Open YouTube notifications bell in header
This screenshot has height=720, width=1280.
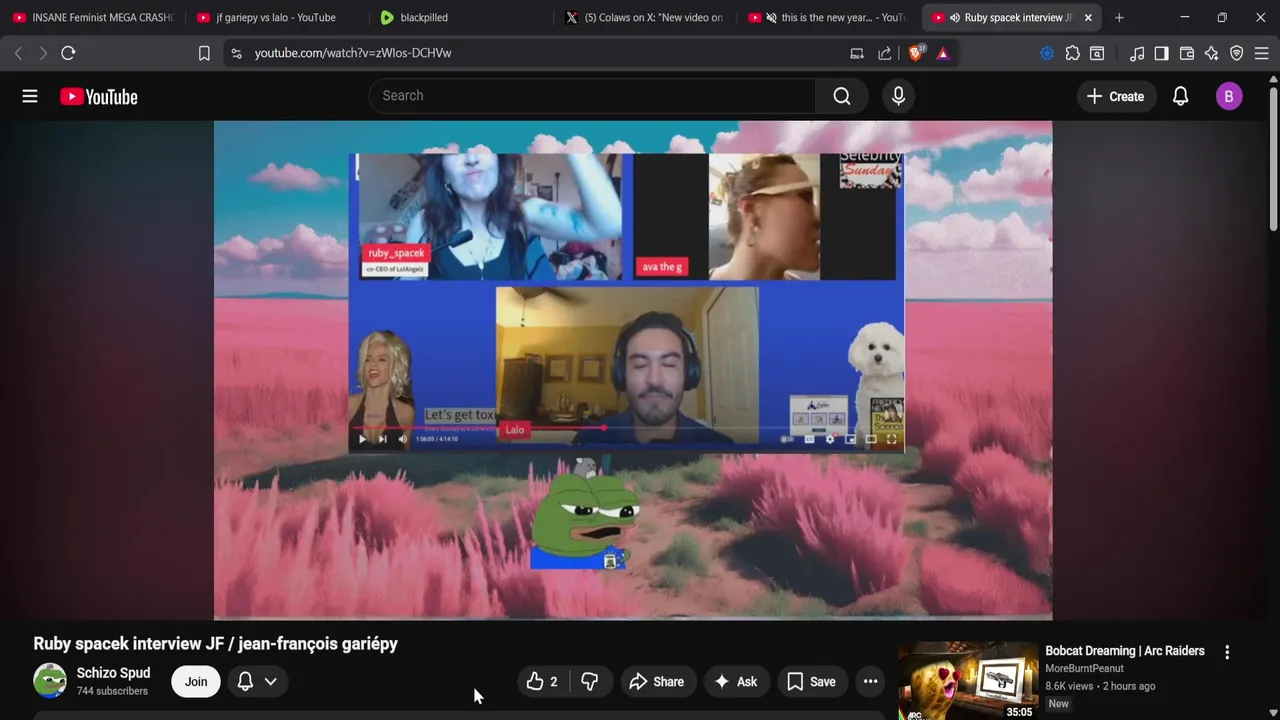pyautogui.click(x=1180, y=97)
